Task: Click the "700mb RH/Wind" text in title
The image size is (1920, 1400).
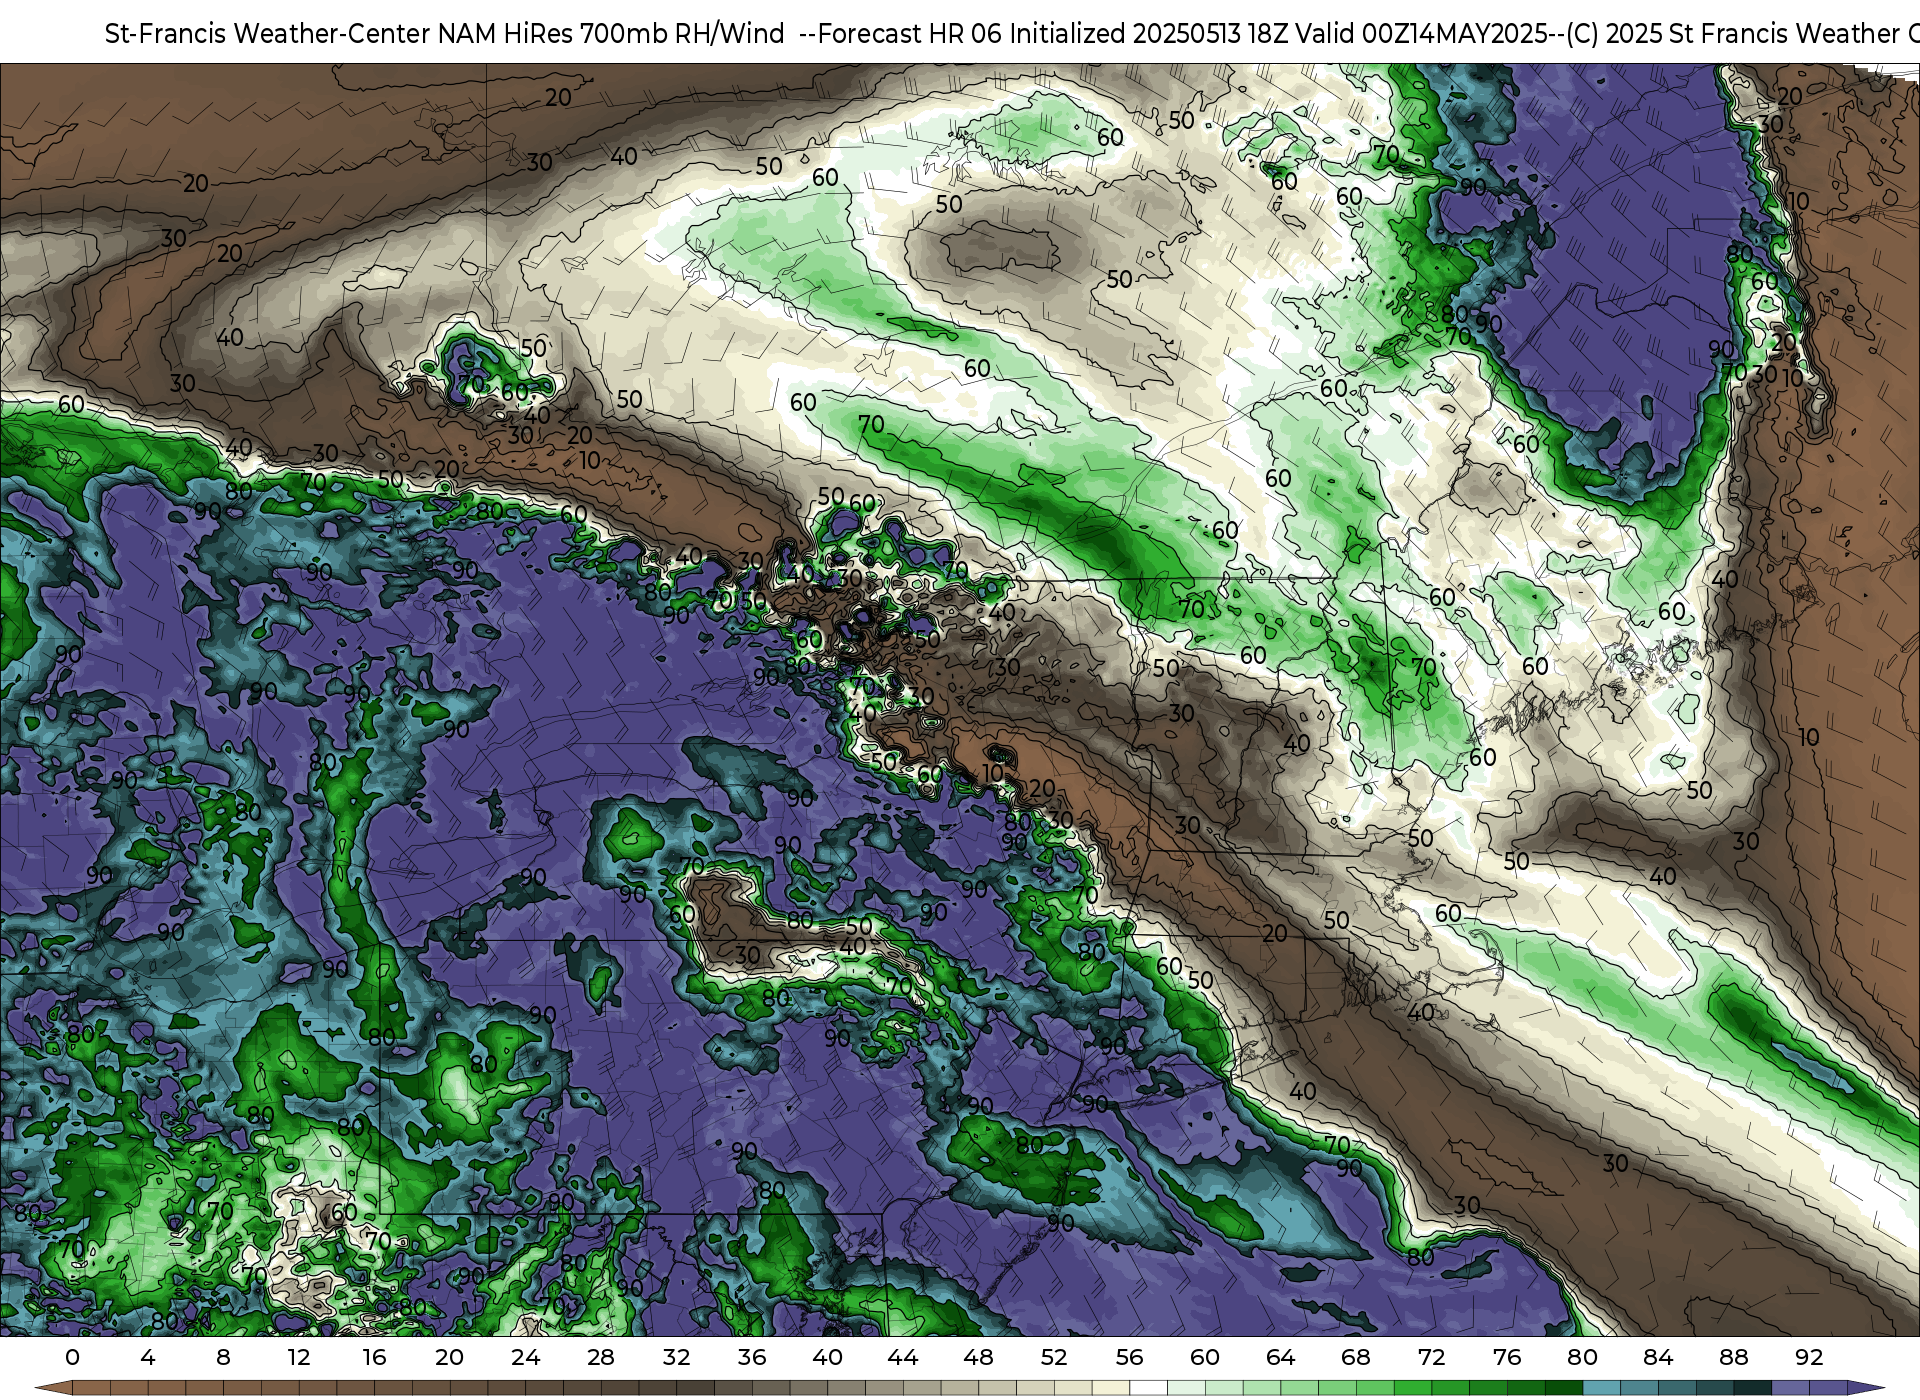Action: (682, 34)
